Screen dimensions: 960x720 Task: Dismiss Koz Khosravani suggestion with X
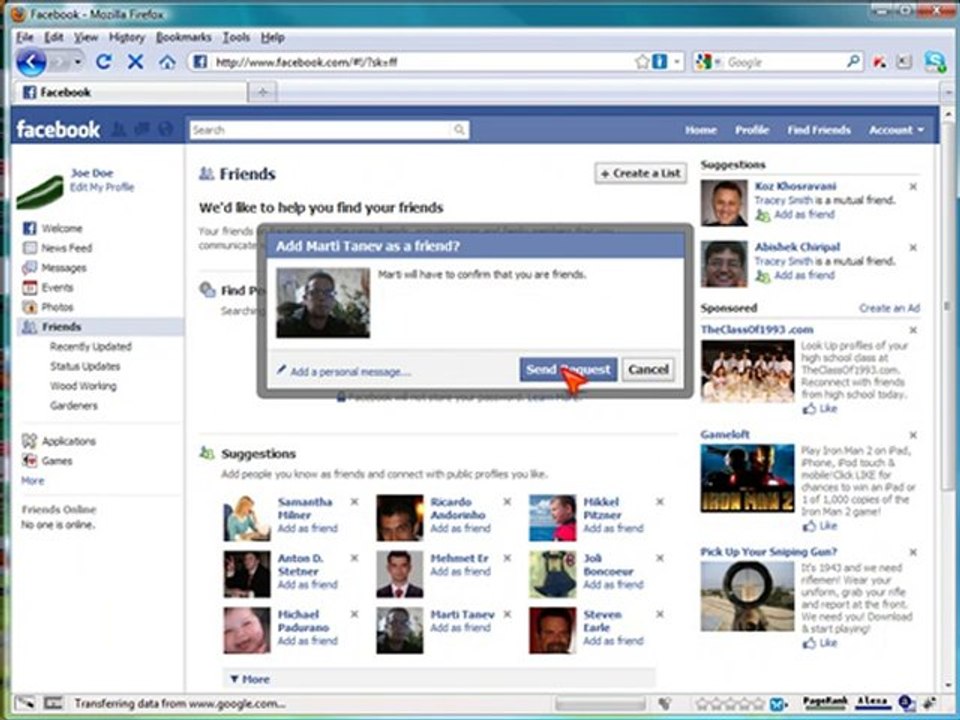[x=913, y=187]
